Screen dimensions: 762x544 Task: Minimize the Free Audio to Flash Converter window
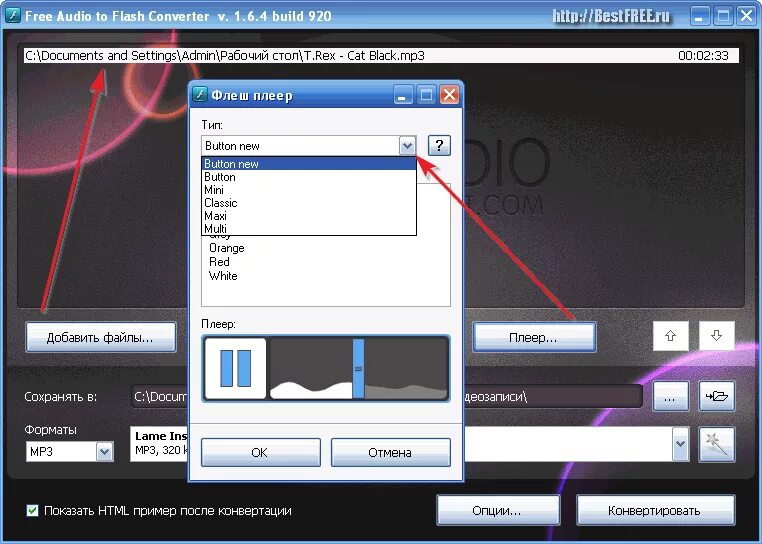[699, 16]
